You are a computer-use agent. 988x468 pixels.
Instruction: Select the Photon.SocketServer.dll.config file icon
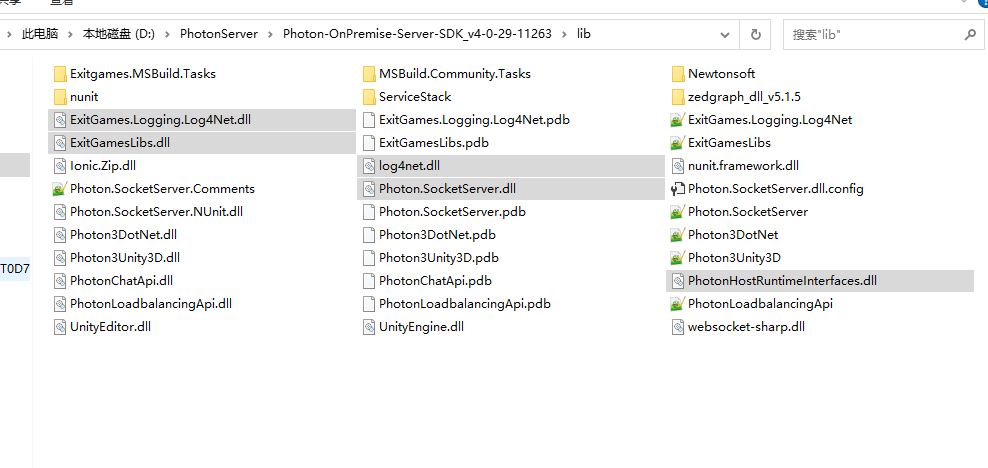(678, 189)
